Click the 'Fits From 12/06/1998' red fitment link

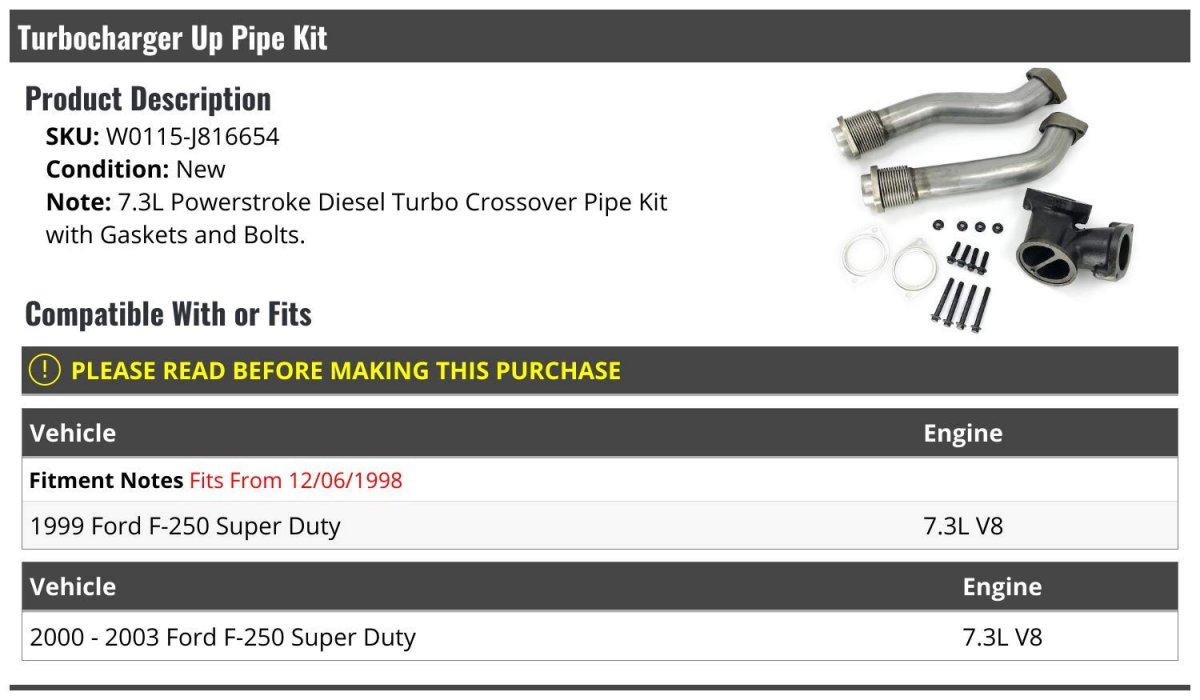(x=296, y=480)
